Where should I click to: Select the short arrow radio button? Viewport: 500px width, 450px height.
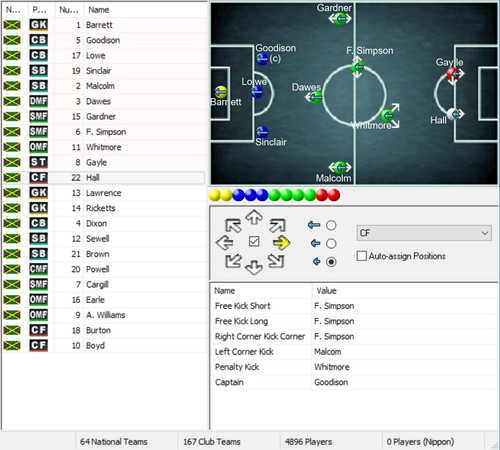coord(331,262)
